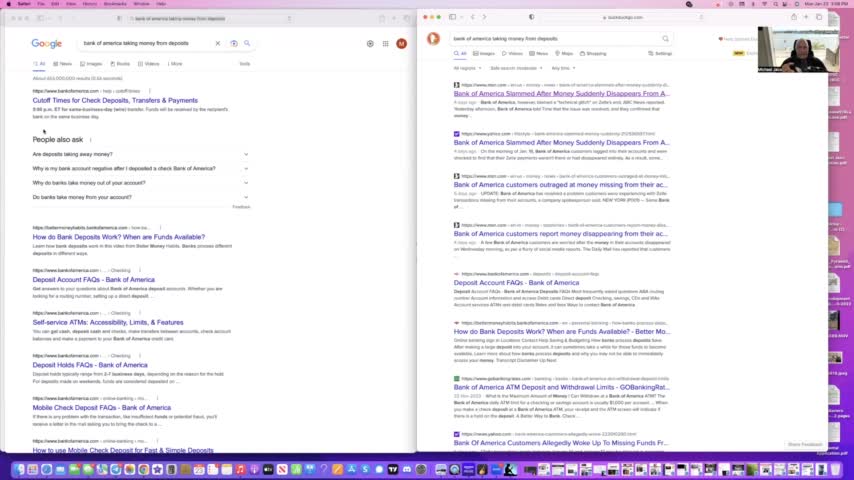Screen dimensions: 854x480
Task: Click the Google logo
Action: coord(47,44)
